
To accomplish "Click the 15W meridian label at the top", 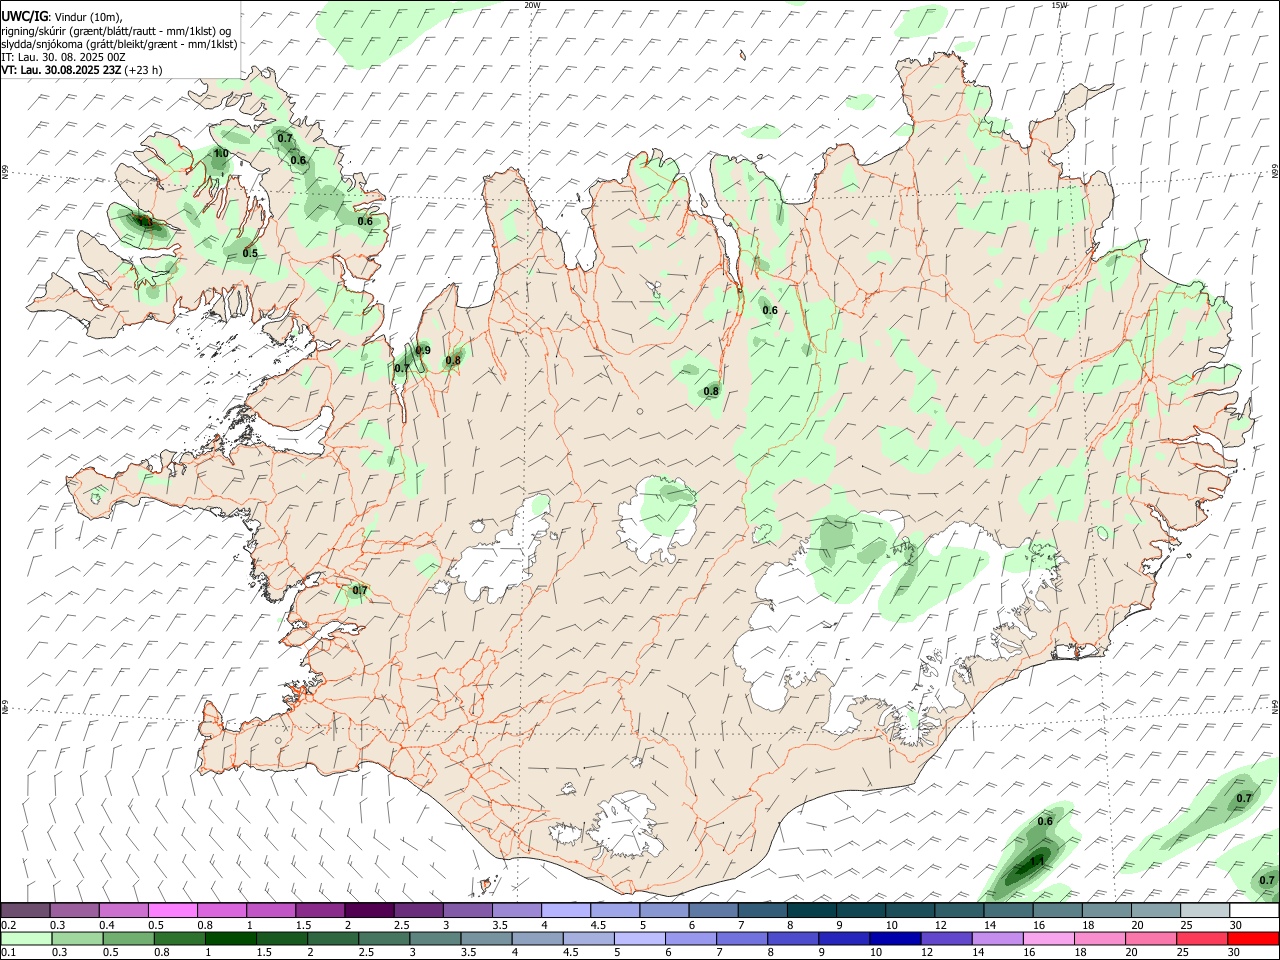I will 1059,5.
